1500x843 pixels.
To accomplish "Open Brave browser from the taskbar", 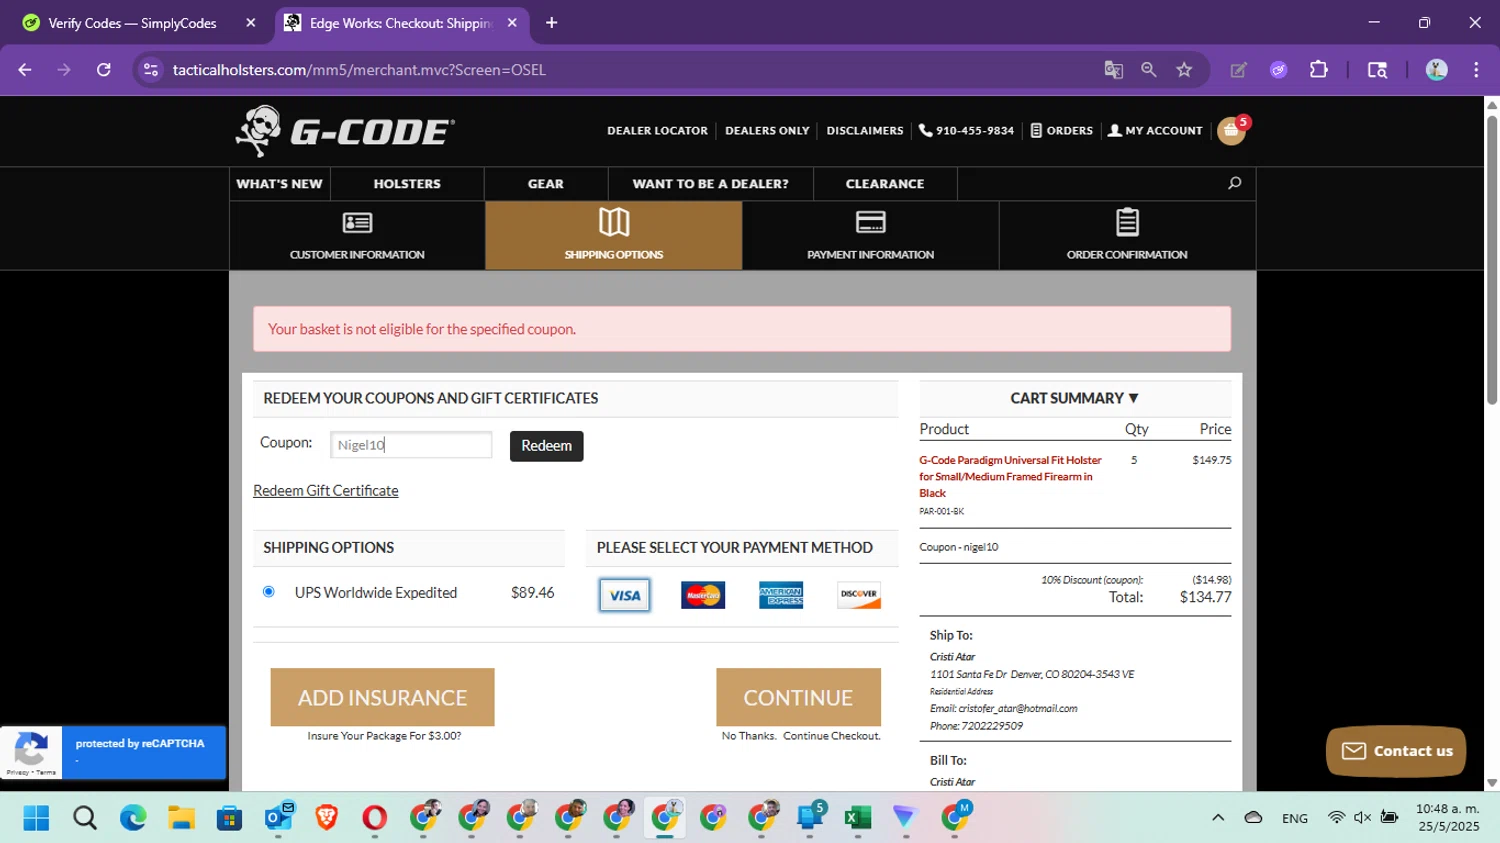I will click(x=326, y=818).
